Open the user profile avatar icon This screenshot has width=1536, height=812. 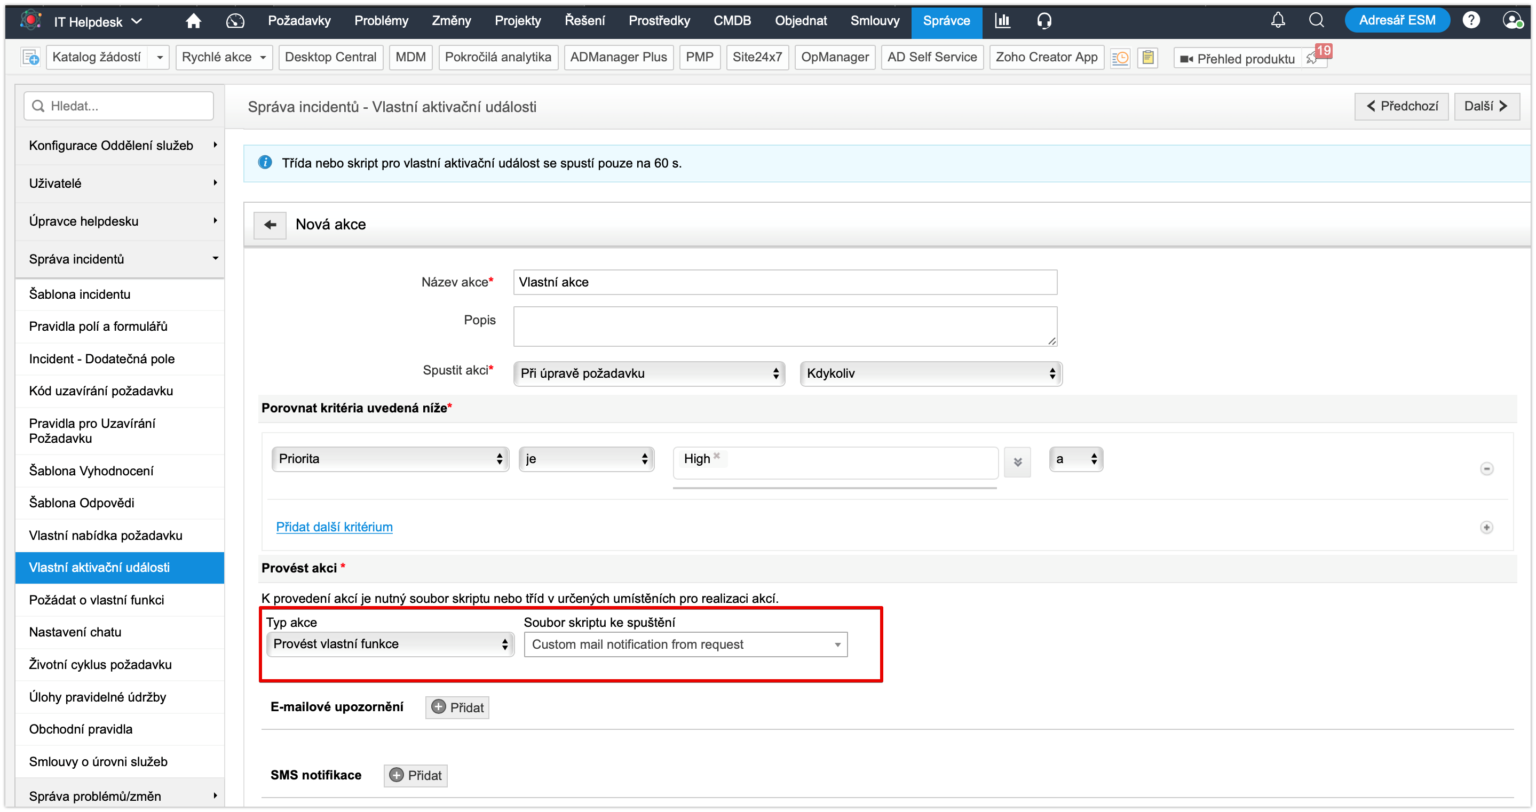(x=1512, y=20)
